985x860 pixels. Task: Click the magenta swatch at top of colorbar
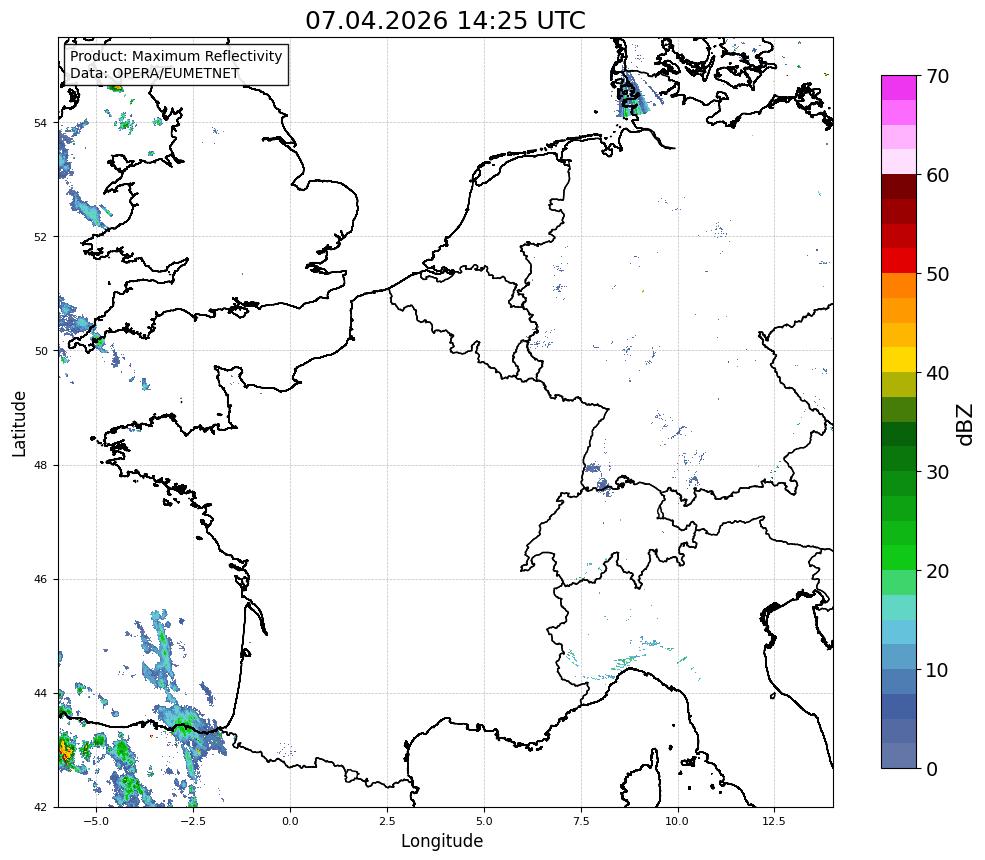(899, 88)
